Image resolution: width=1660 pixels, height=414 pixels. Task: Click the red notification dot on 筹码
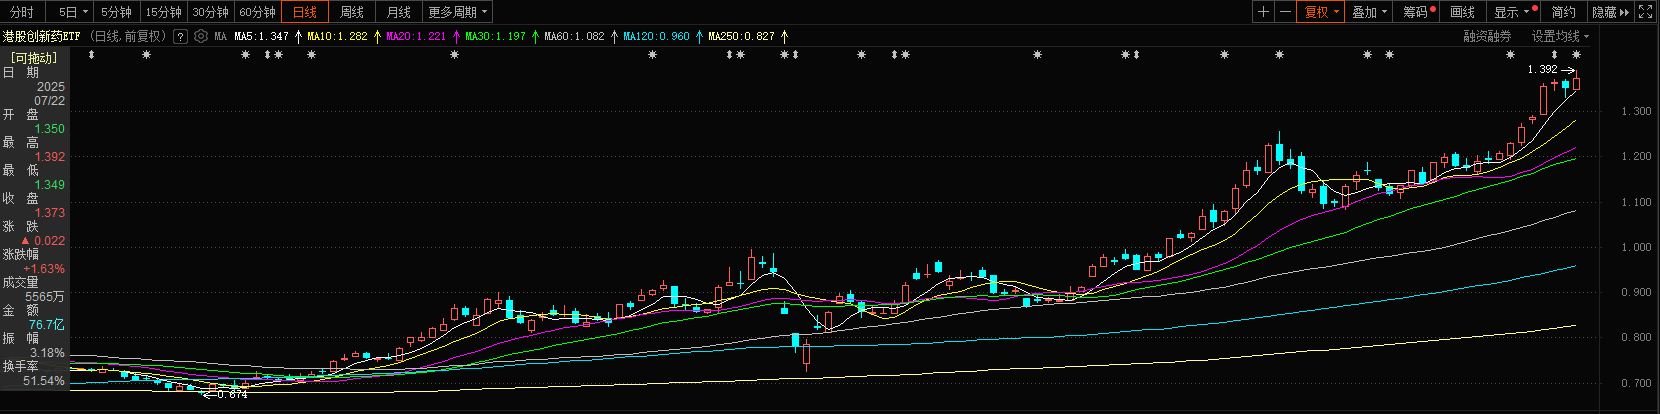point(1433,9)
